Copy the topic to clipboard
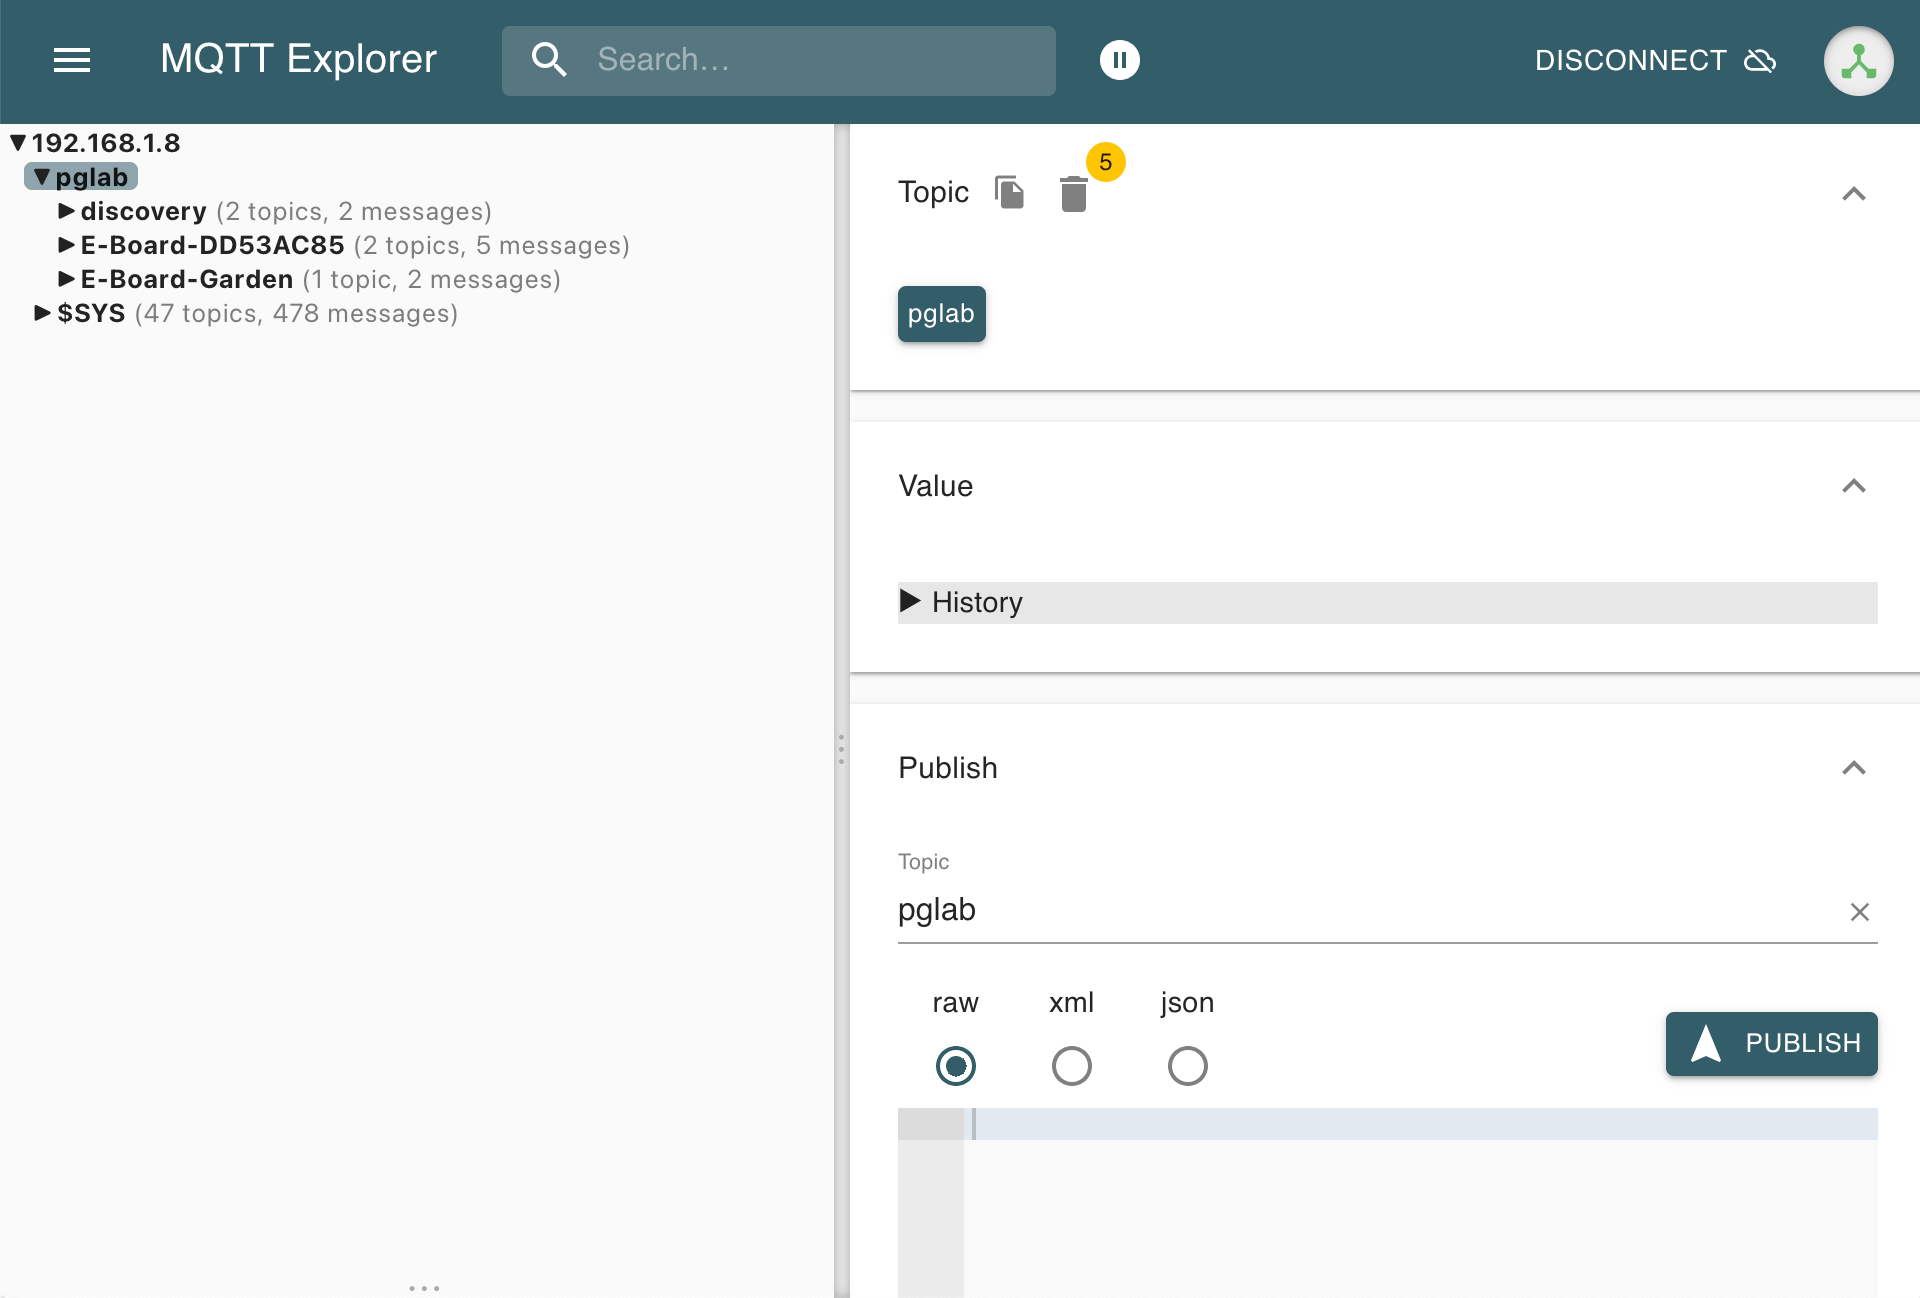 [x=1009, y=192]
